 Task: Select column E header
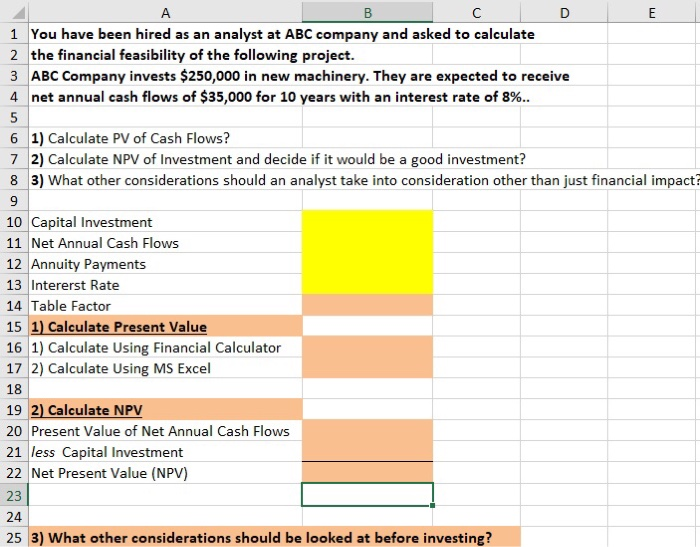[x=651, y=13]
